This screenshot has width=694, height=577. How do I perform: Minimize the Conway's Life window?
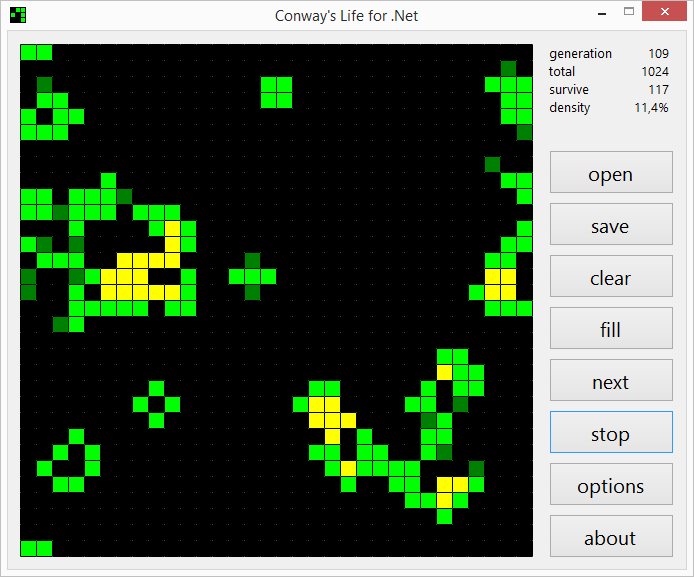[x=601, y=12]
